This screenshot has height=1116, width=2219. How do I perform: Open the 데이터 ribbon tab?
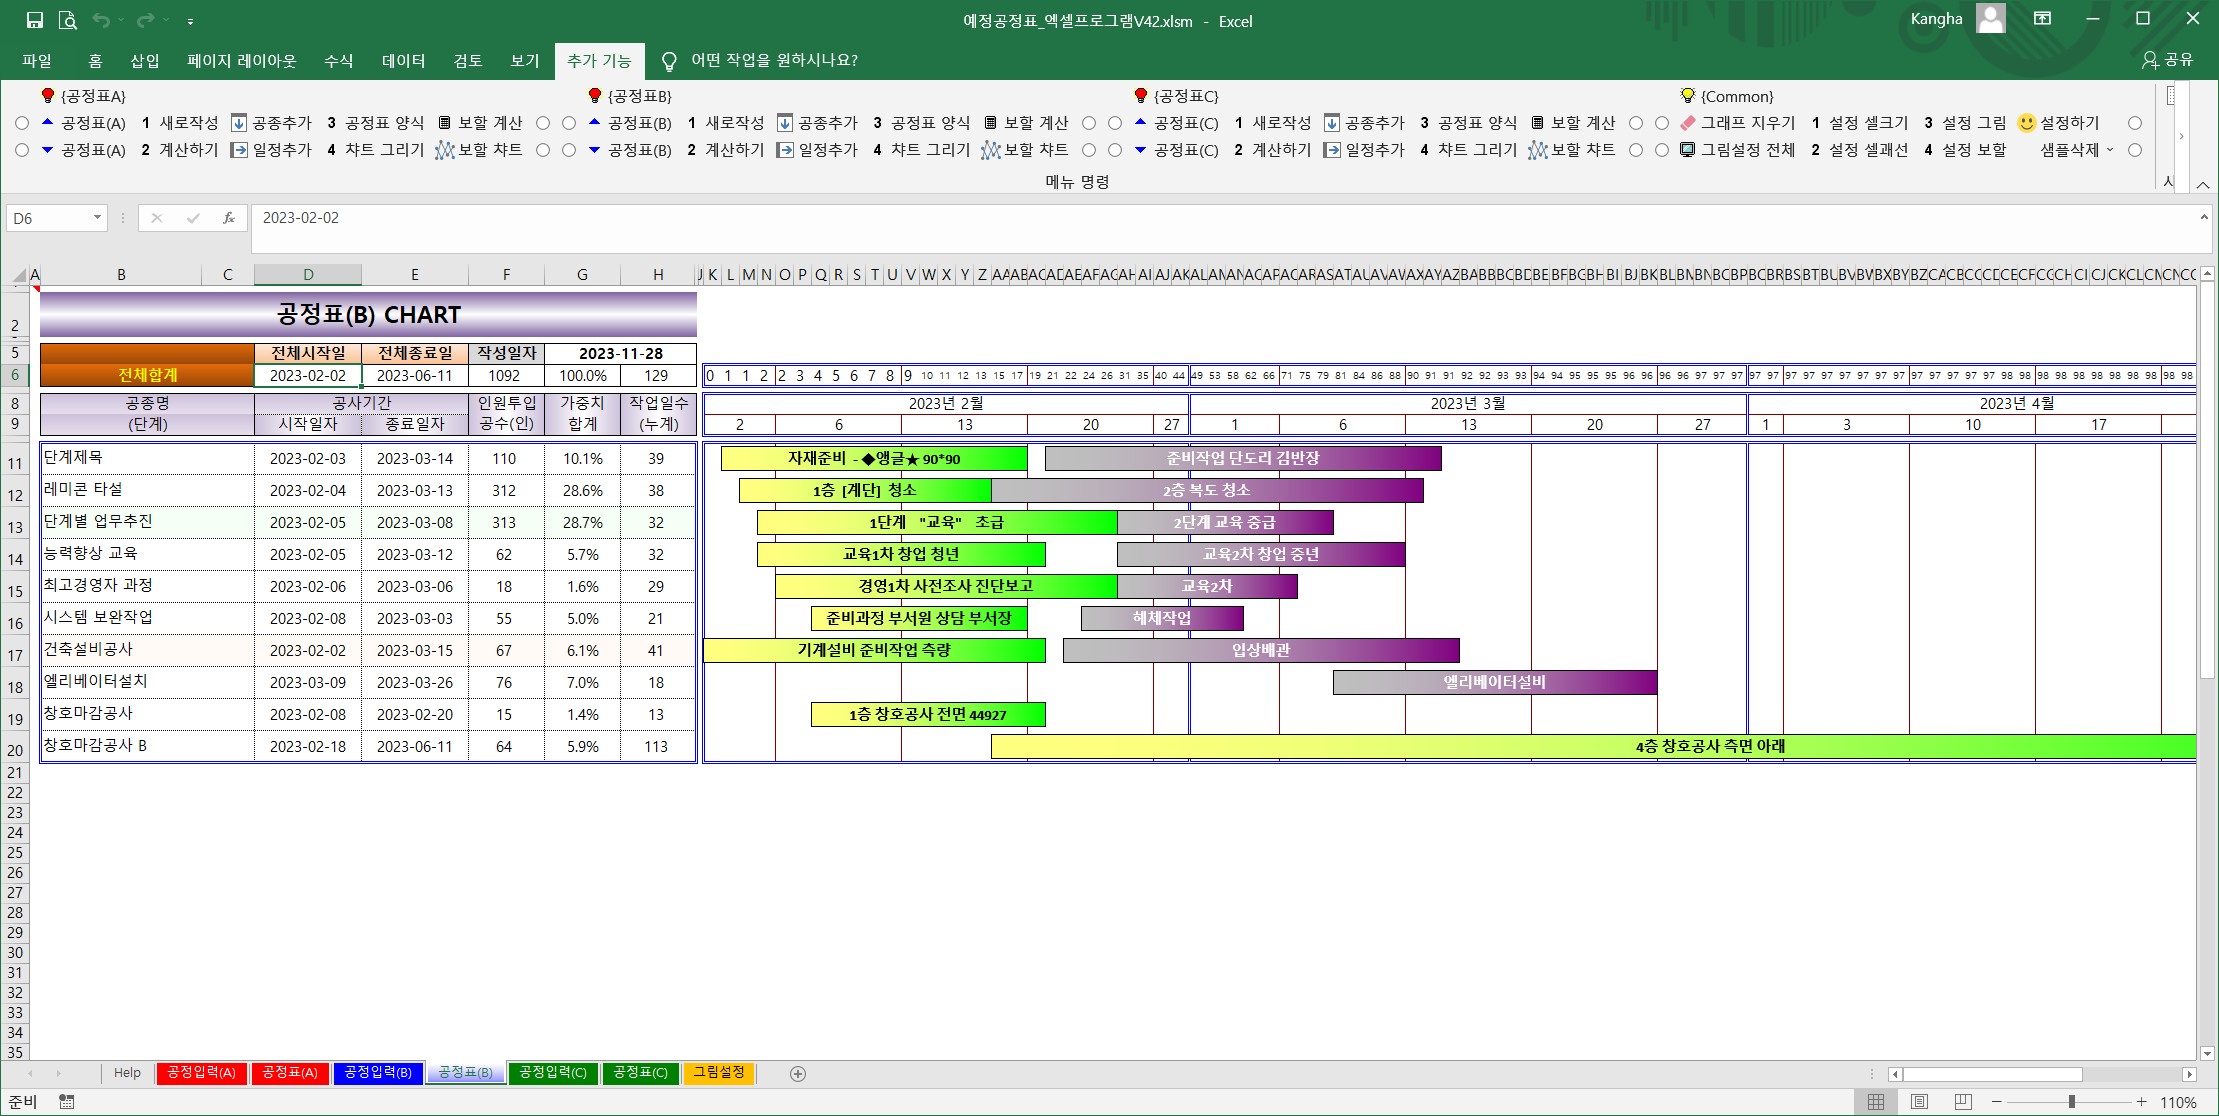pyautogui.click(x=403, y=61)
